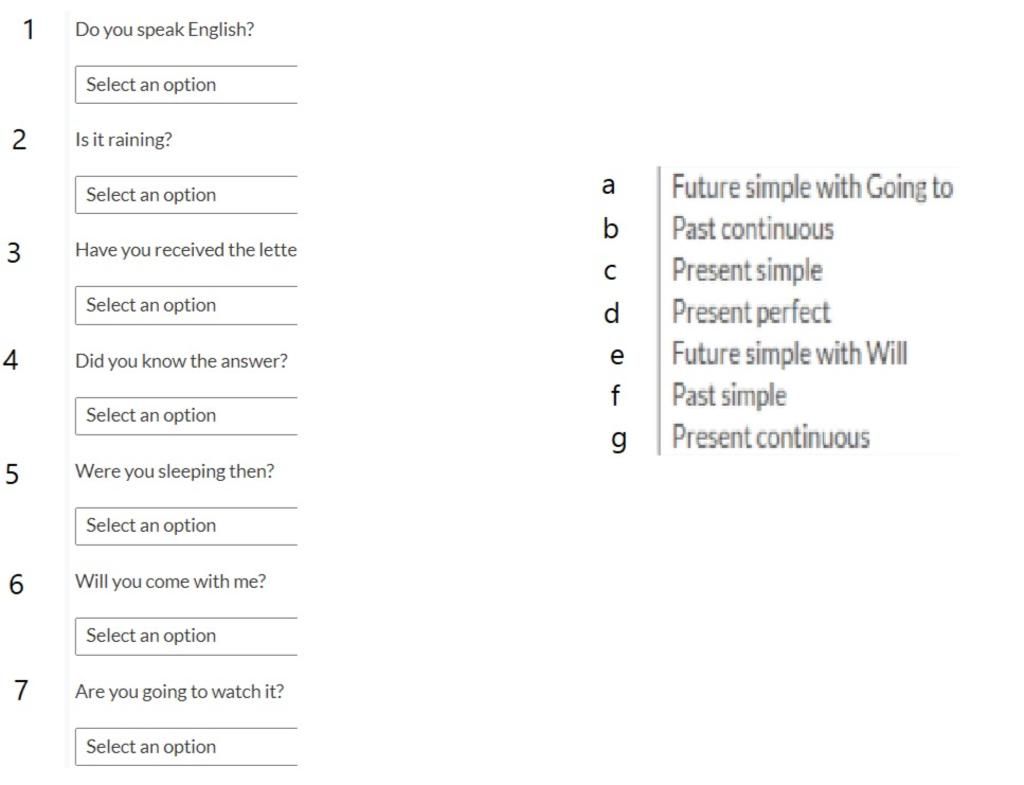
Task: Expand dropdown for 'Were you sleeping then?'
Action: point(186,526)
